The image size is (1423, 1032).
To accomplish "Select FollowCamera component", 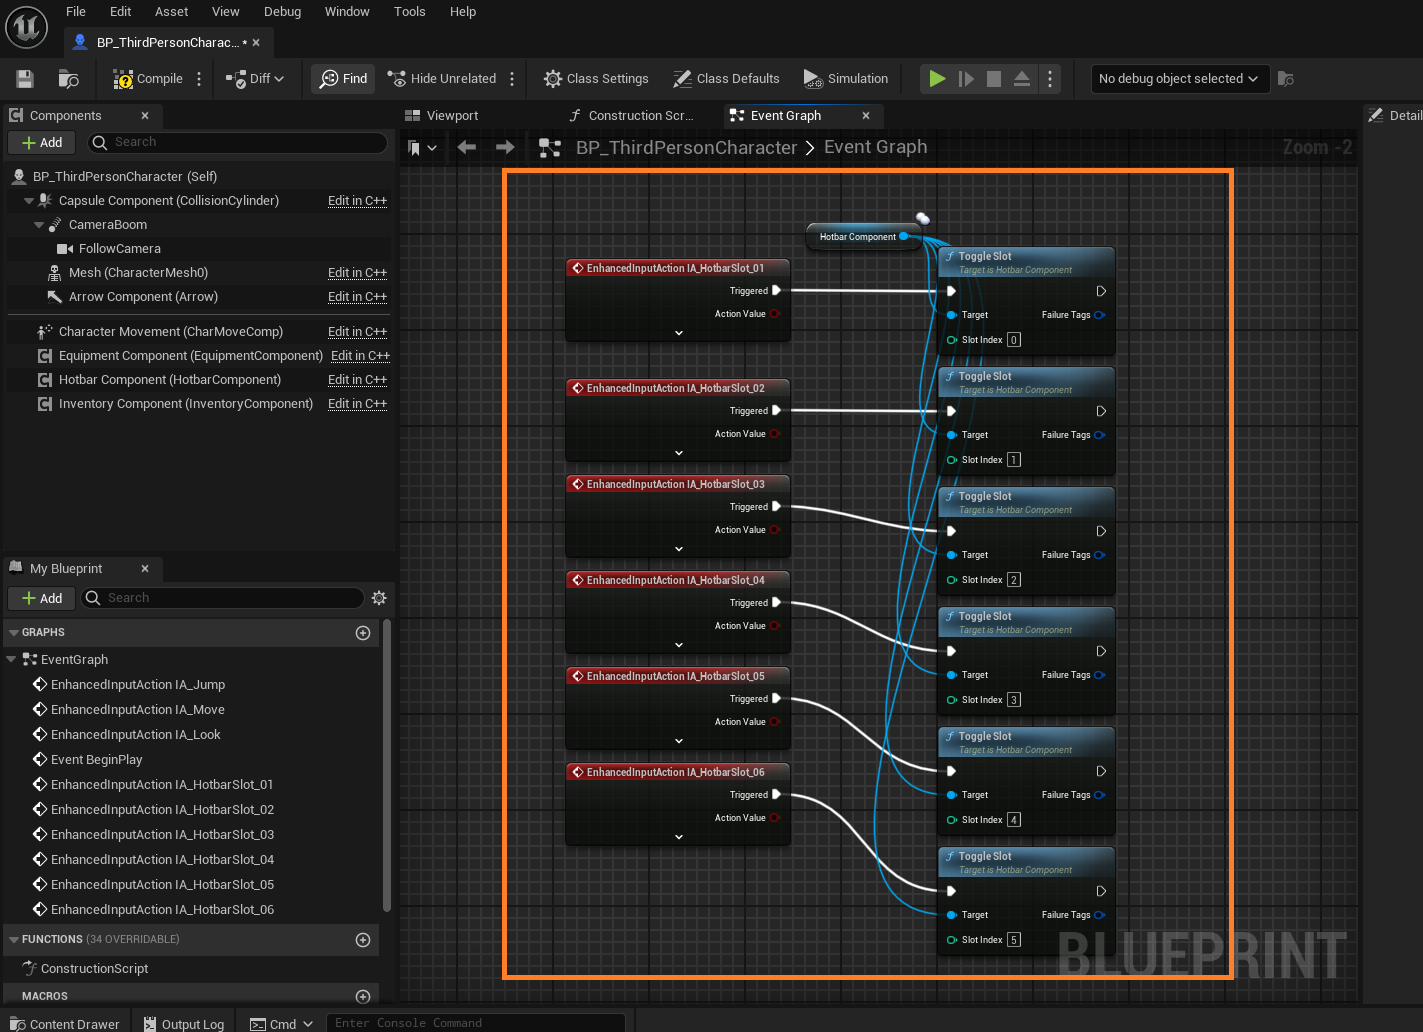I will tap(119, 249).
